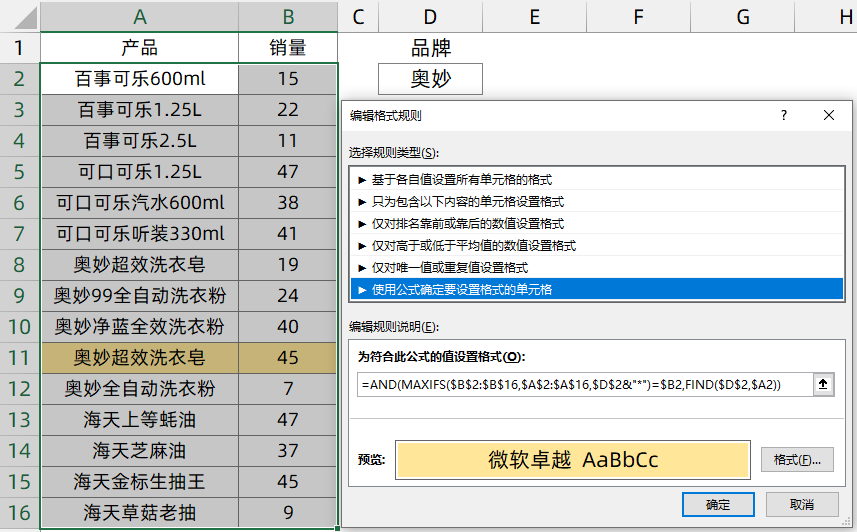This screenshot has height=532, width=857.
Task: Click sales value 7 in row 12
Action: coord(288,389)
